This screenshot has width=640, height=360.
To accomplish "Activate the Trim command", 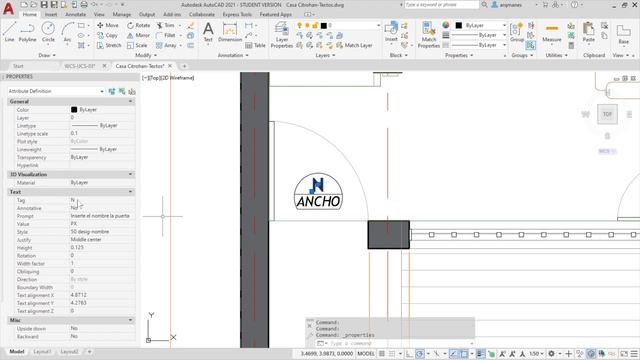I will coord(165,25).
